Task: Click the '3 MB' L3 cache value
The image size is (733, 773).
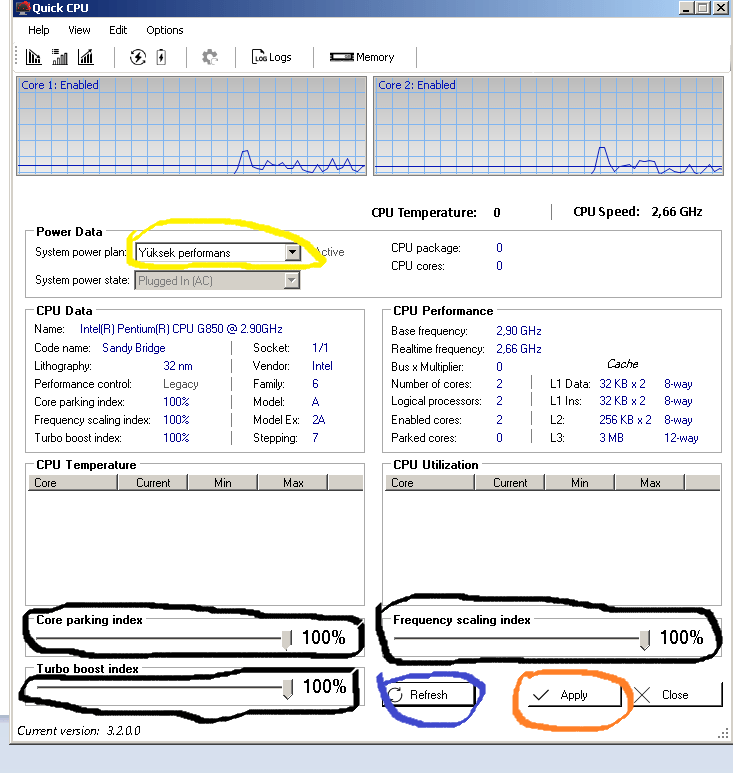Action: click(x=611, y=438)
